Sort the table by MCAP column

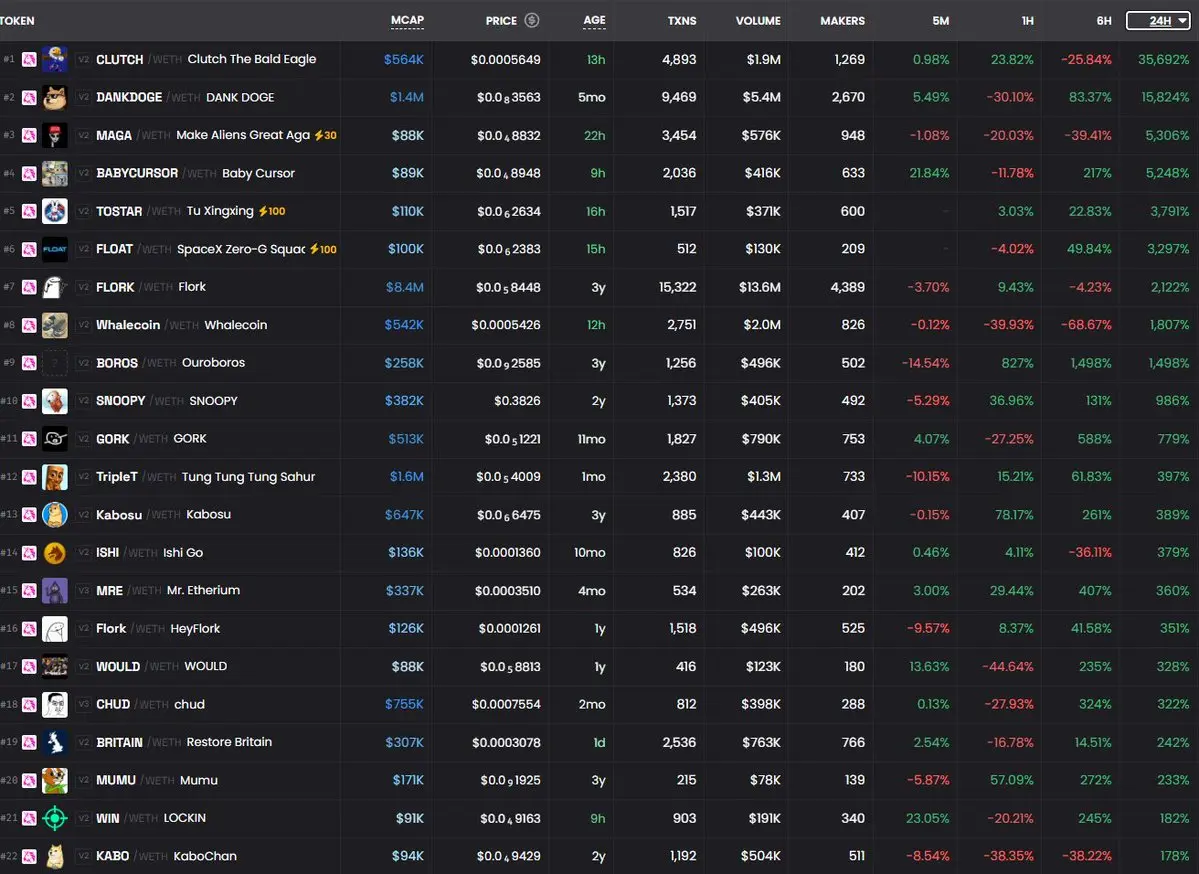coord(407,21)
